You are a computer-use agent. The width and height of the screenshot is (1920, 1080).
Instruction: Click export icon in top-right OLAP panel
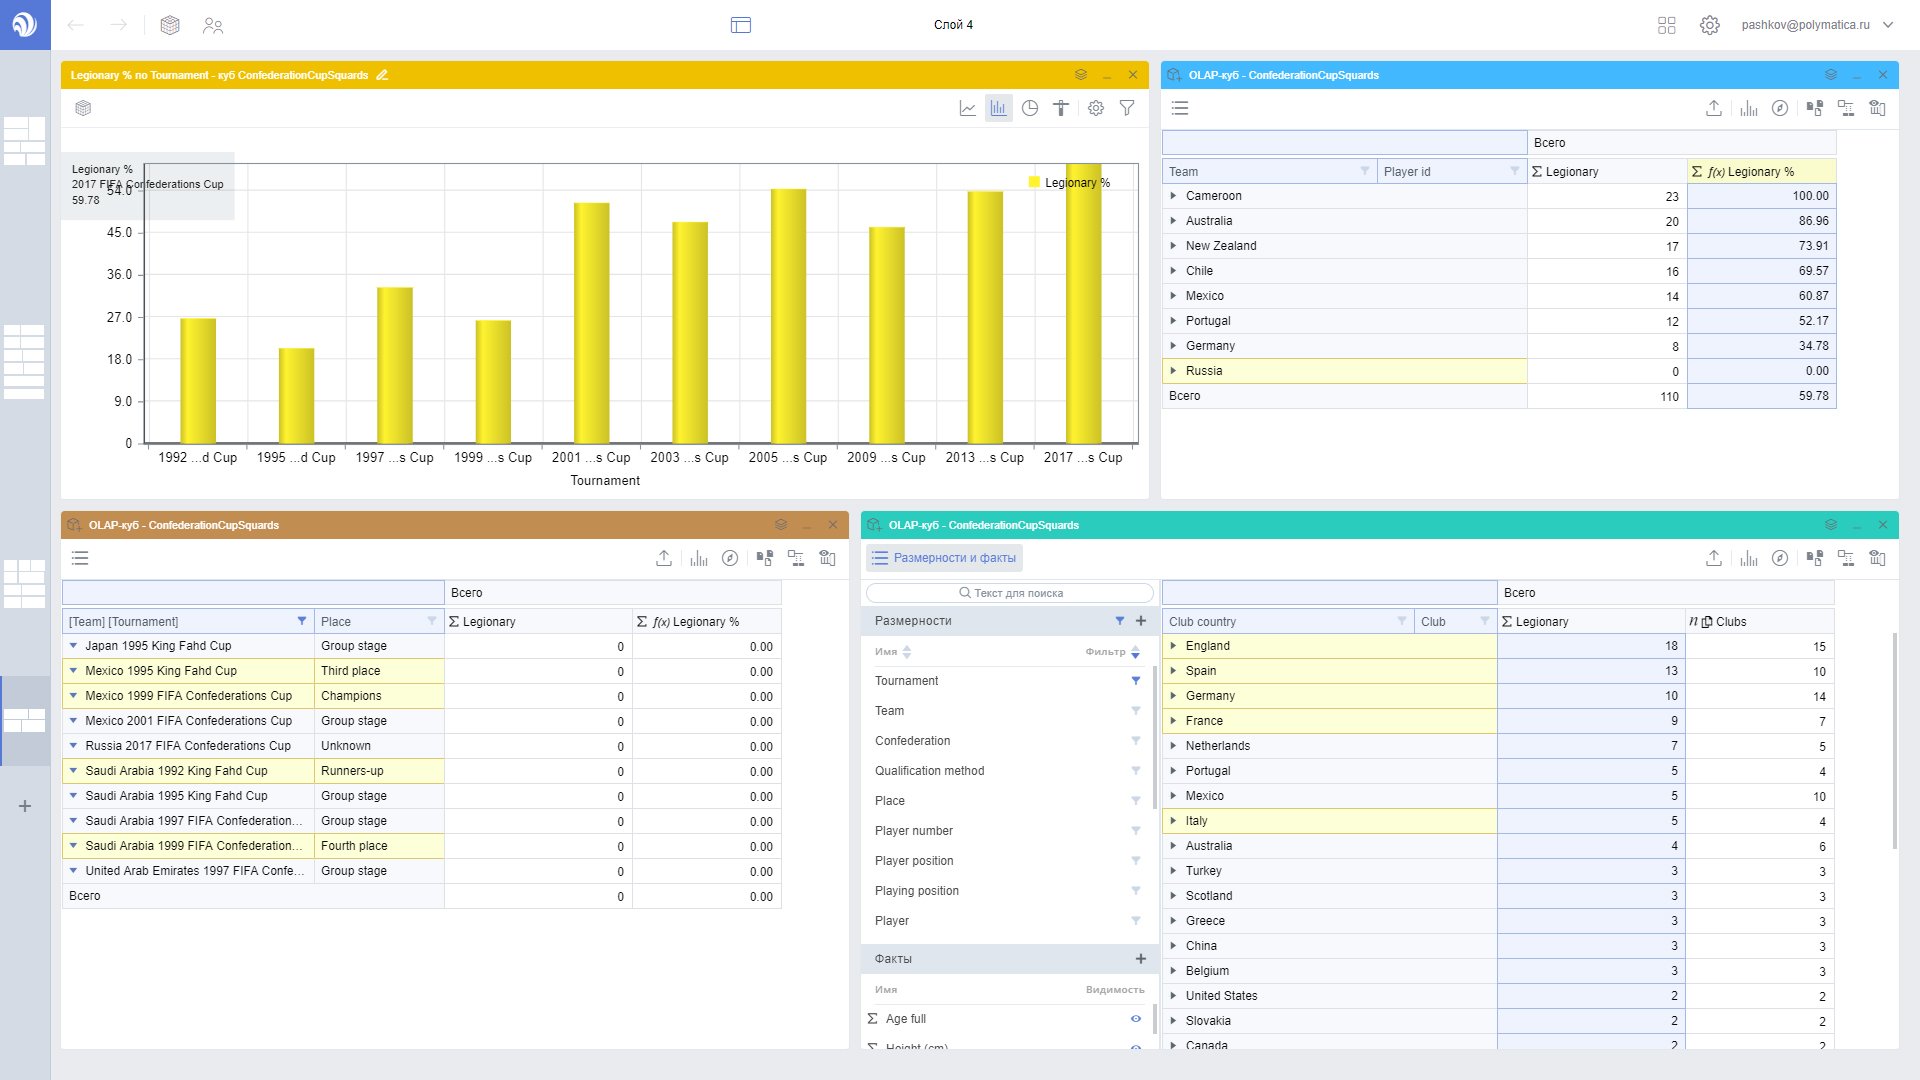(x=1714, y=108)
